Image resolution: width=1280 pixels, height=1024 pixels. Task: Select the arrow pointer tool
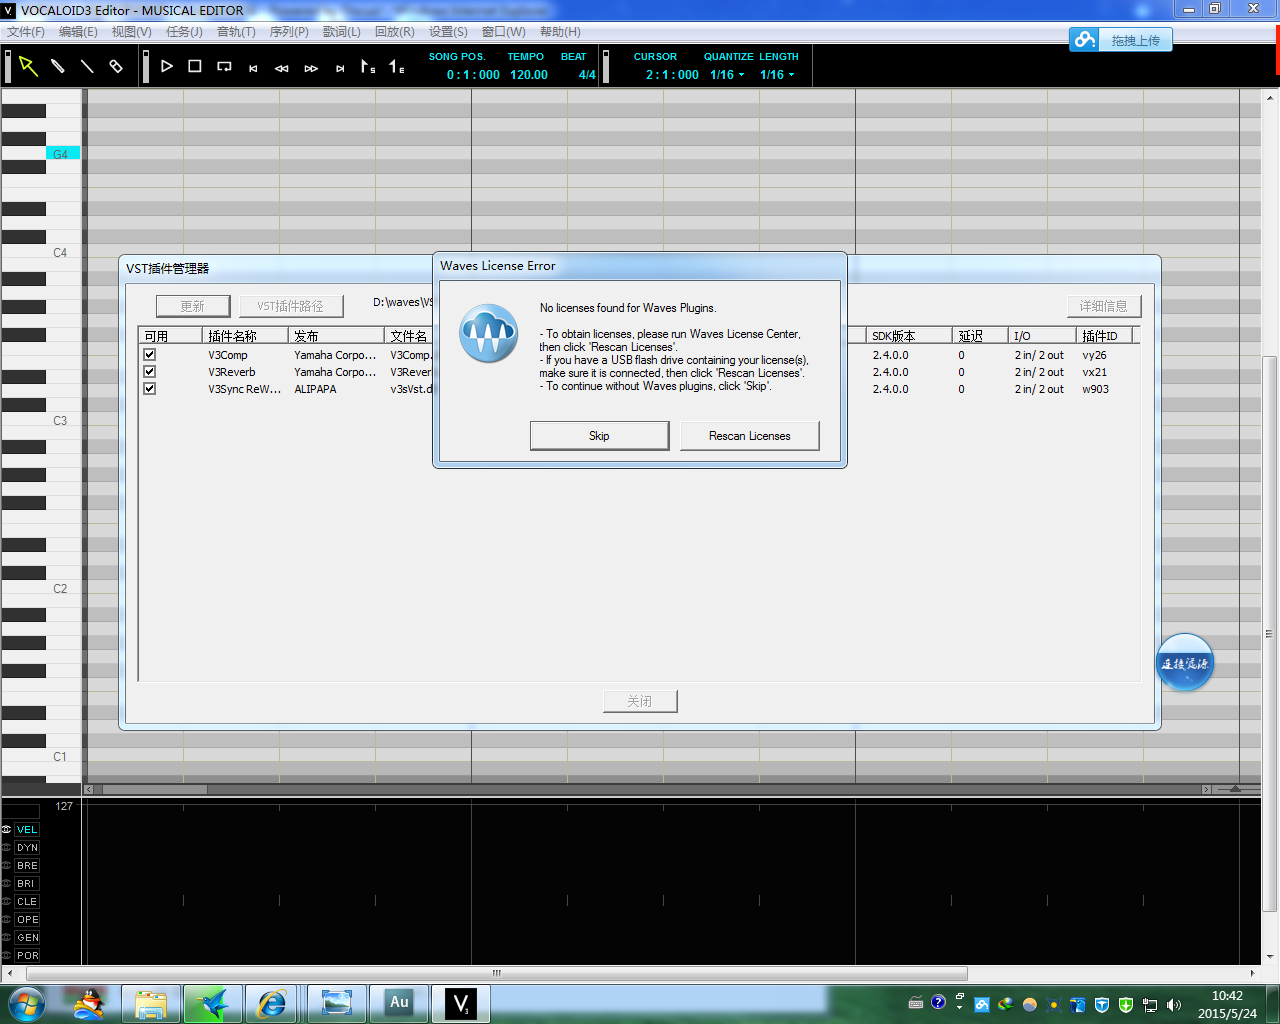(x=28, y=66)
